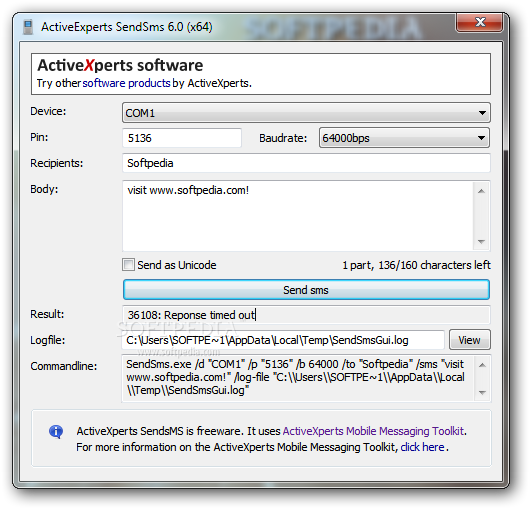Open the Device dropdown showing COM1

(x=306, y=113)
